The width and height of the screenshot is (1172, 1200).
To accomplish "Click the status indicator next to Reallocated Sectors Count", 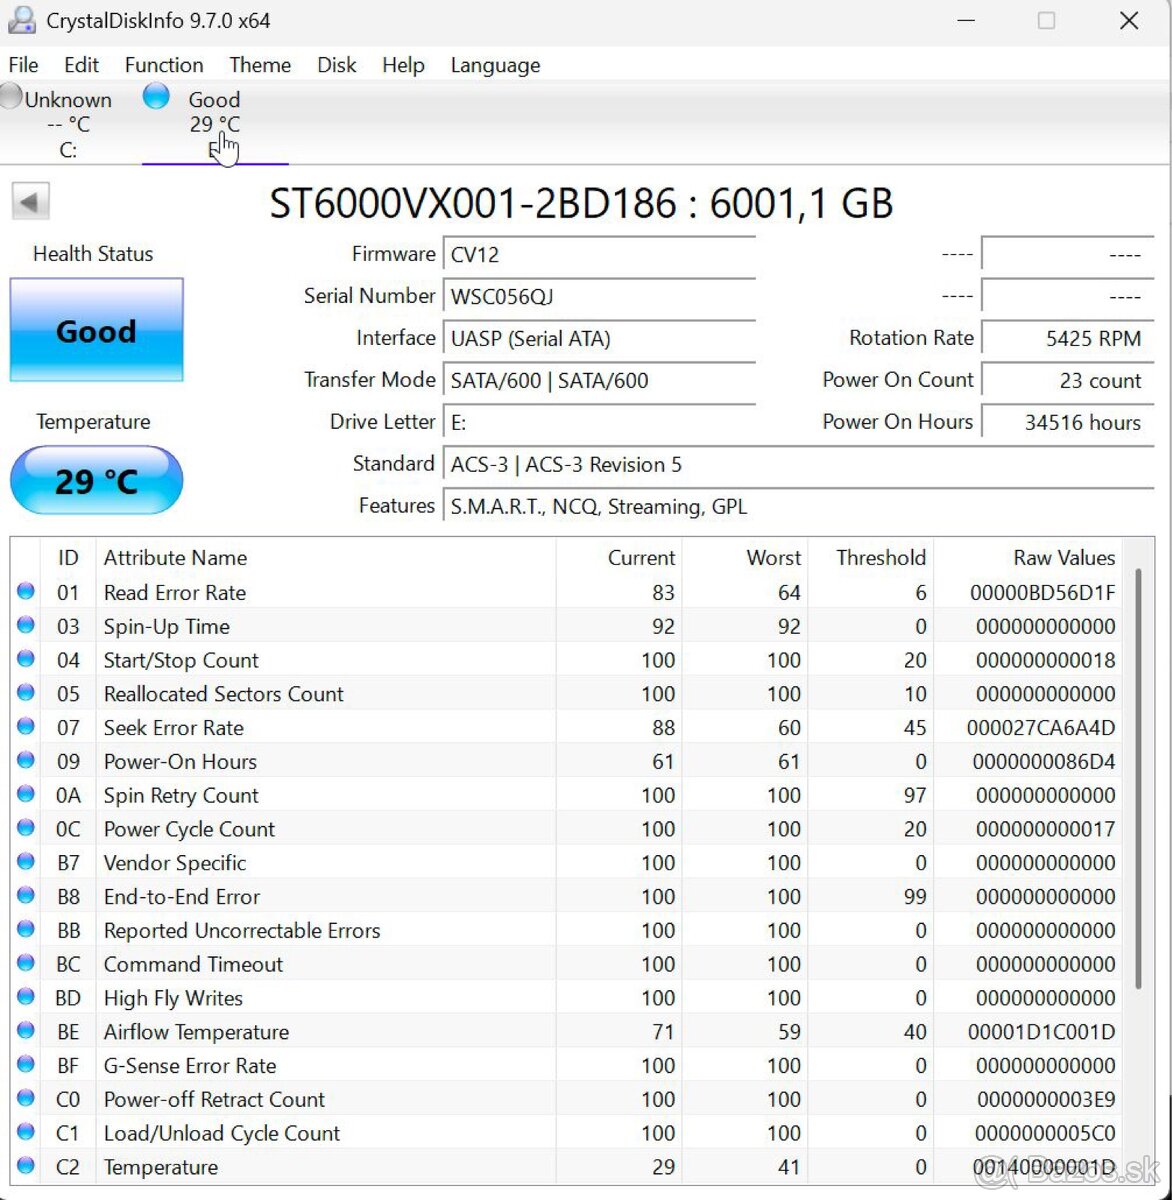I will tap(25, 693).
